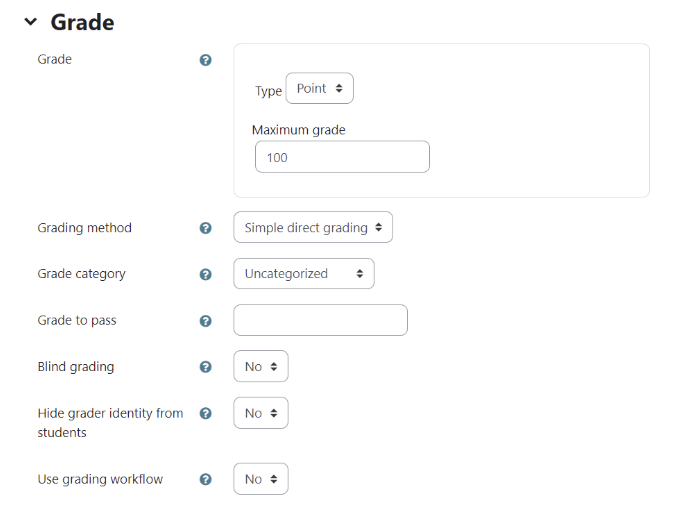Open the Use grading workflow dropdown
The image size is (680, 506).
pos(260,479)
